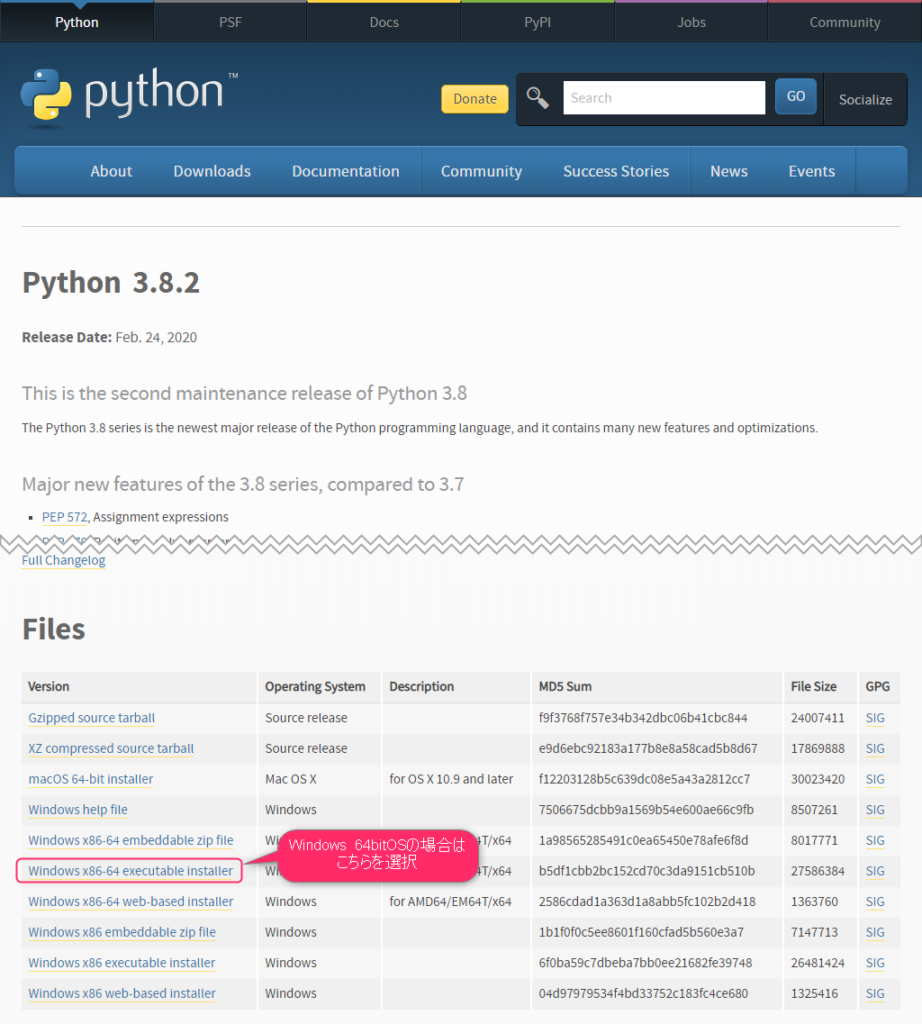Image resolution: width=922 pixels, height=1024 pixels.
Task: Download the Windows help file
Action: pos(78,810)
